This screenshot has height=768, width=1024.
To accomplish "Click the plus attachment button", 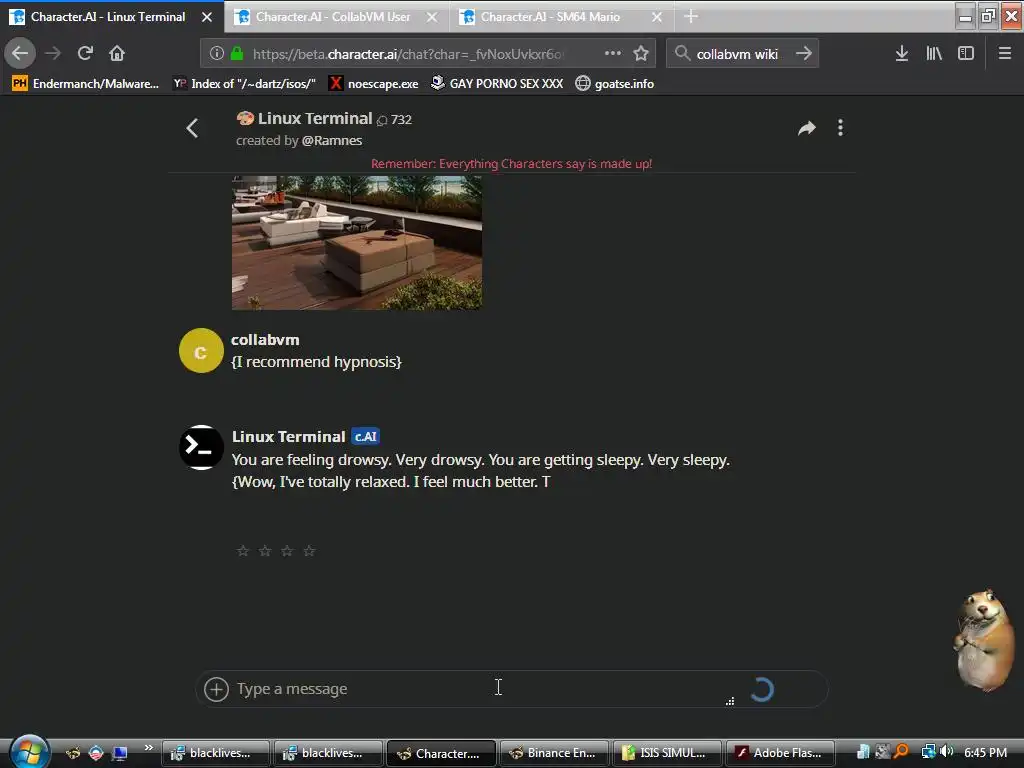I will point(216,689).
